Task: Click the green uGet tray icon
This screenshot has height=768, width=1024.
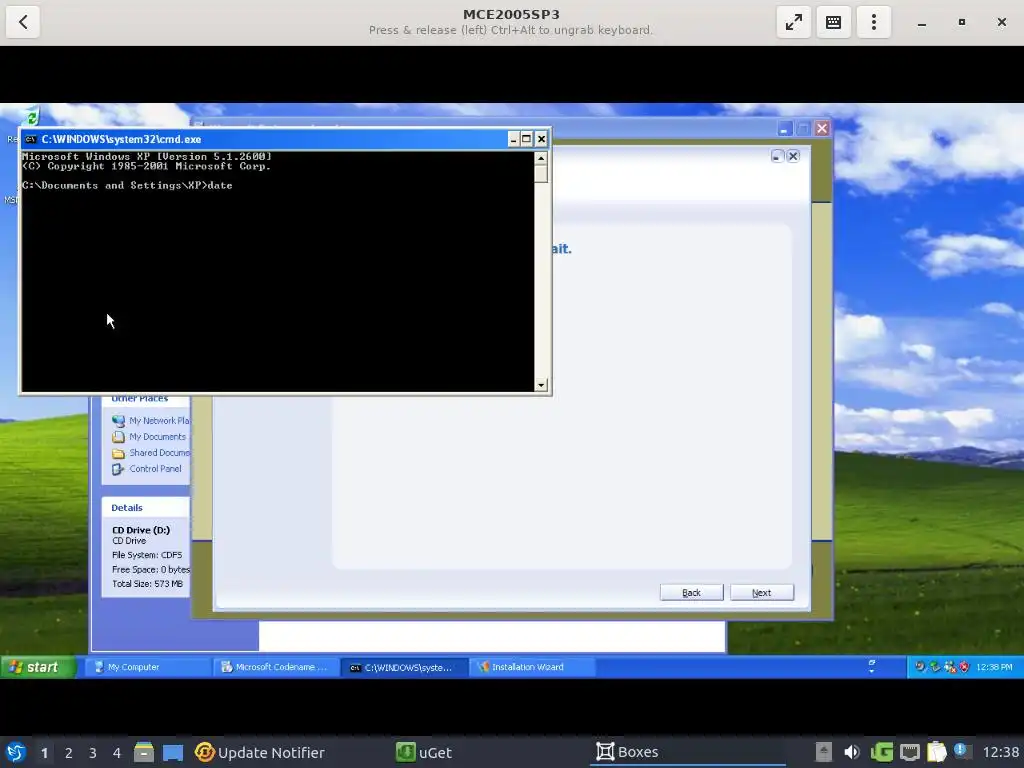Action: pyautogui.click(x=882, y=752)
